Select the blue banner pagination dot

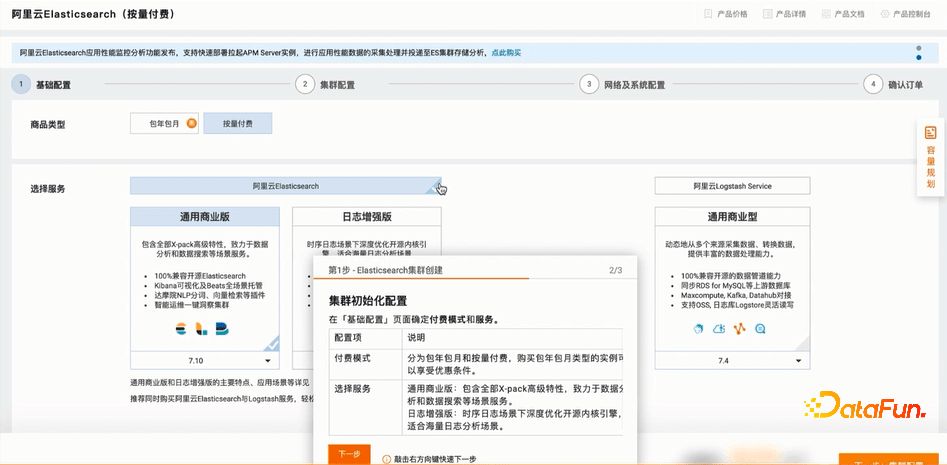pos(919,58)
